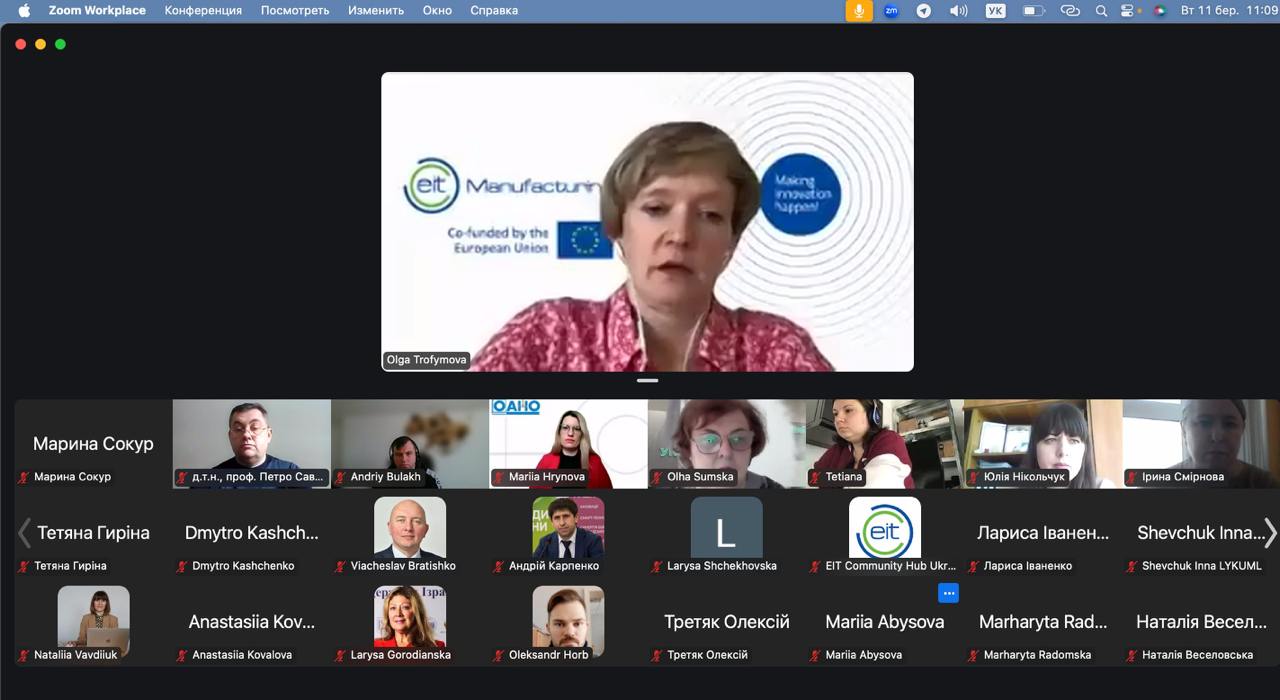
Task: Select Тетяна Гиріна's participant tile
Action: point(93,533)
